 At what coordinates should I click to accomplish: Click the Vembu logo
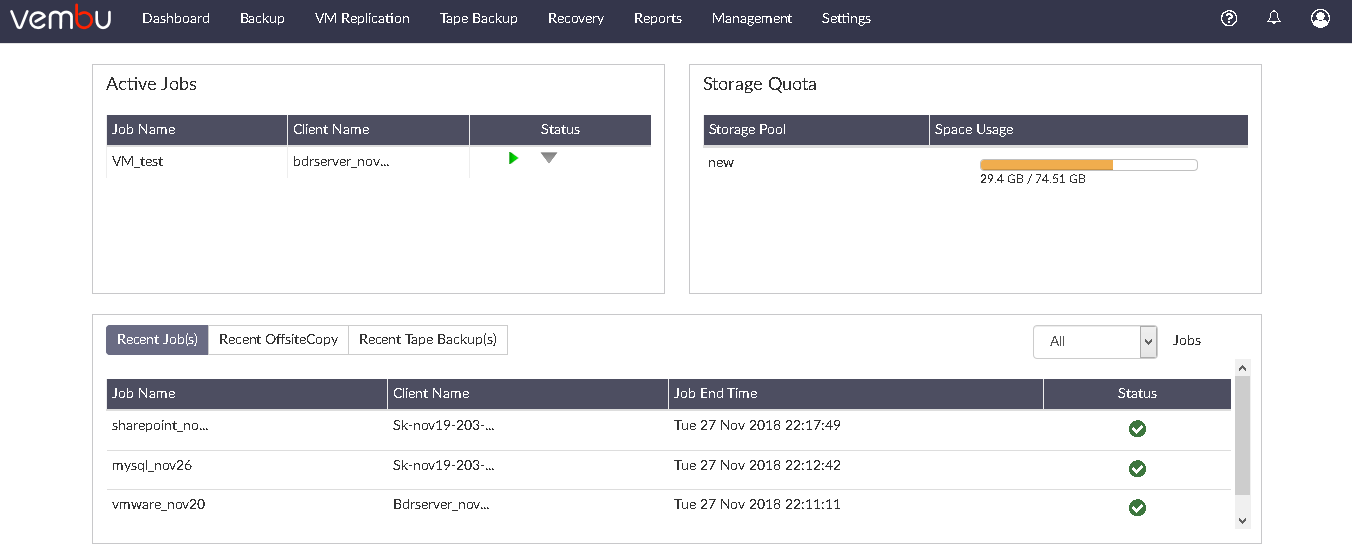pos(60,18)
